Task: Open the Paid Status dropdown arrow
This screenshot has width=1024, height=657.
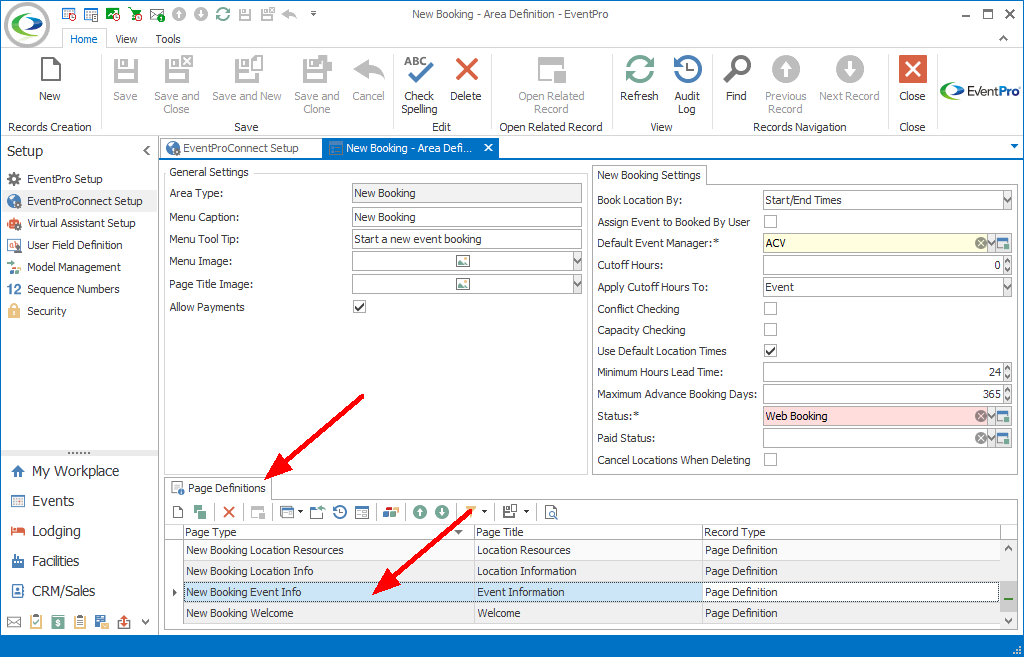Action: 991,438
